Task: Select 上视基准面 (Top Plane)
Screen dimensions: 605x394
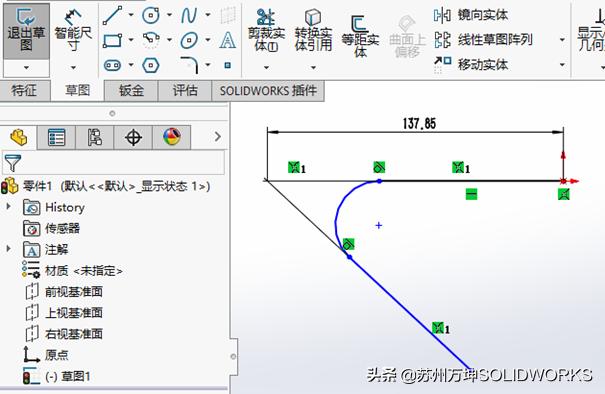Action: pos(64,313)
